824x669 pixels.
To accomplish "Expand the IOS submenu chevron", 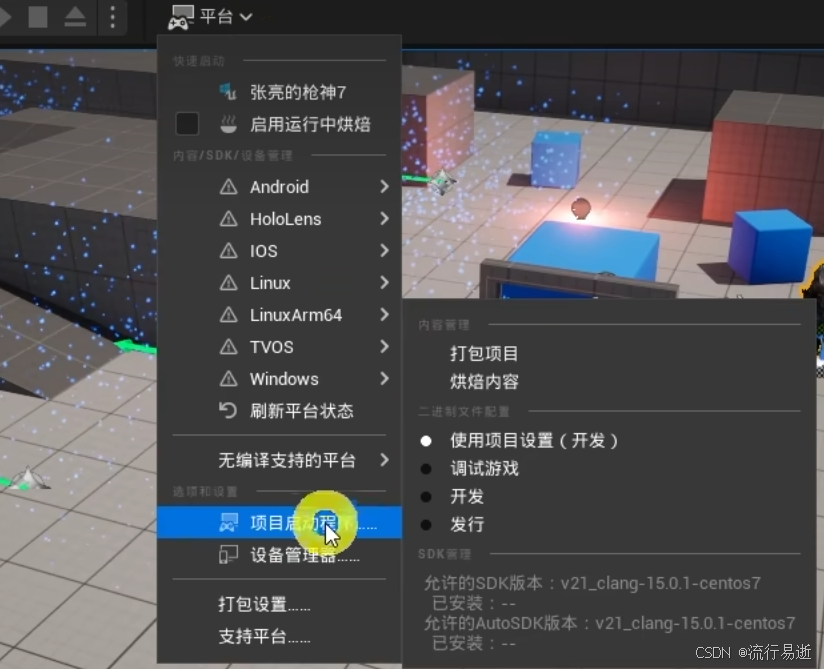I will [x=384, y=251].
